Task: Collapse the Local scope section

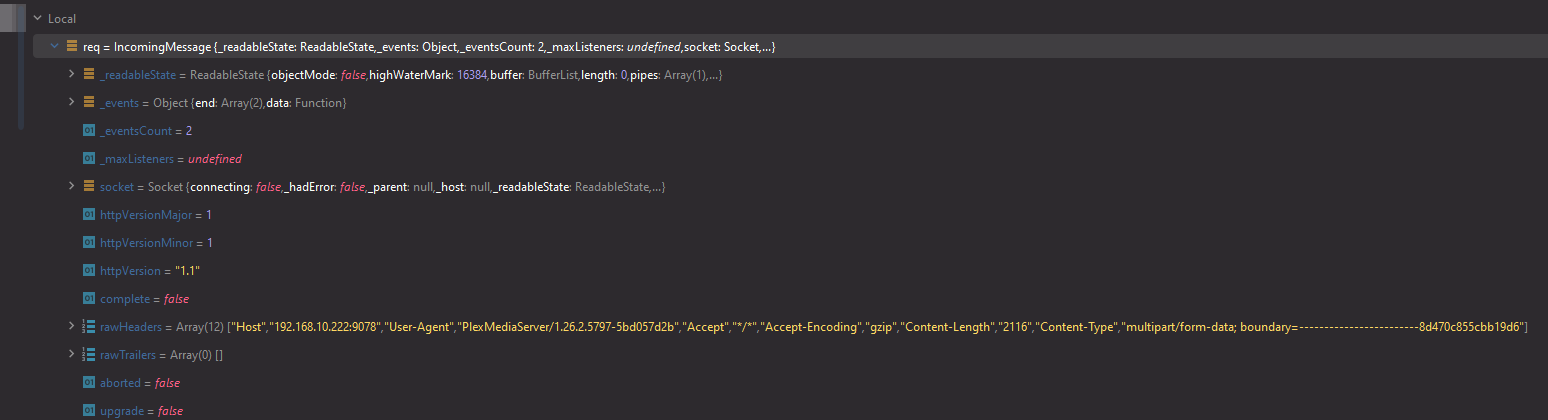Action: [37, 19]
